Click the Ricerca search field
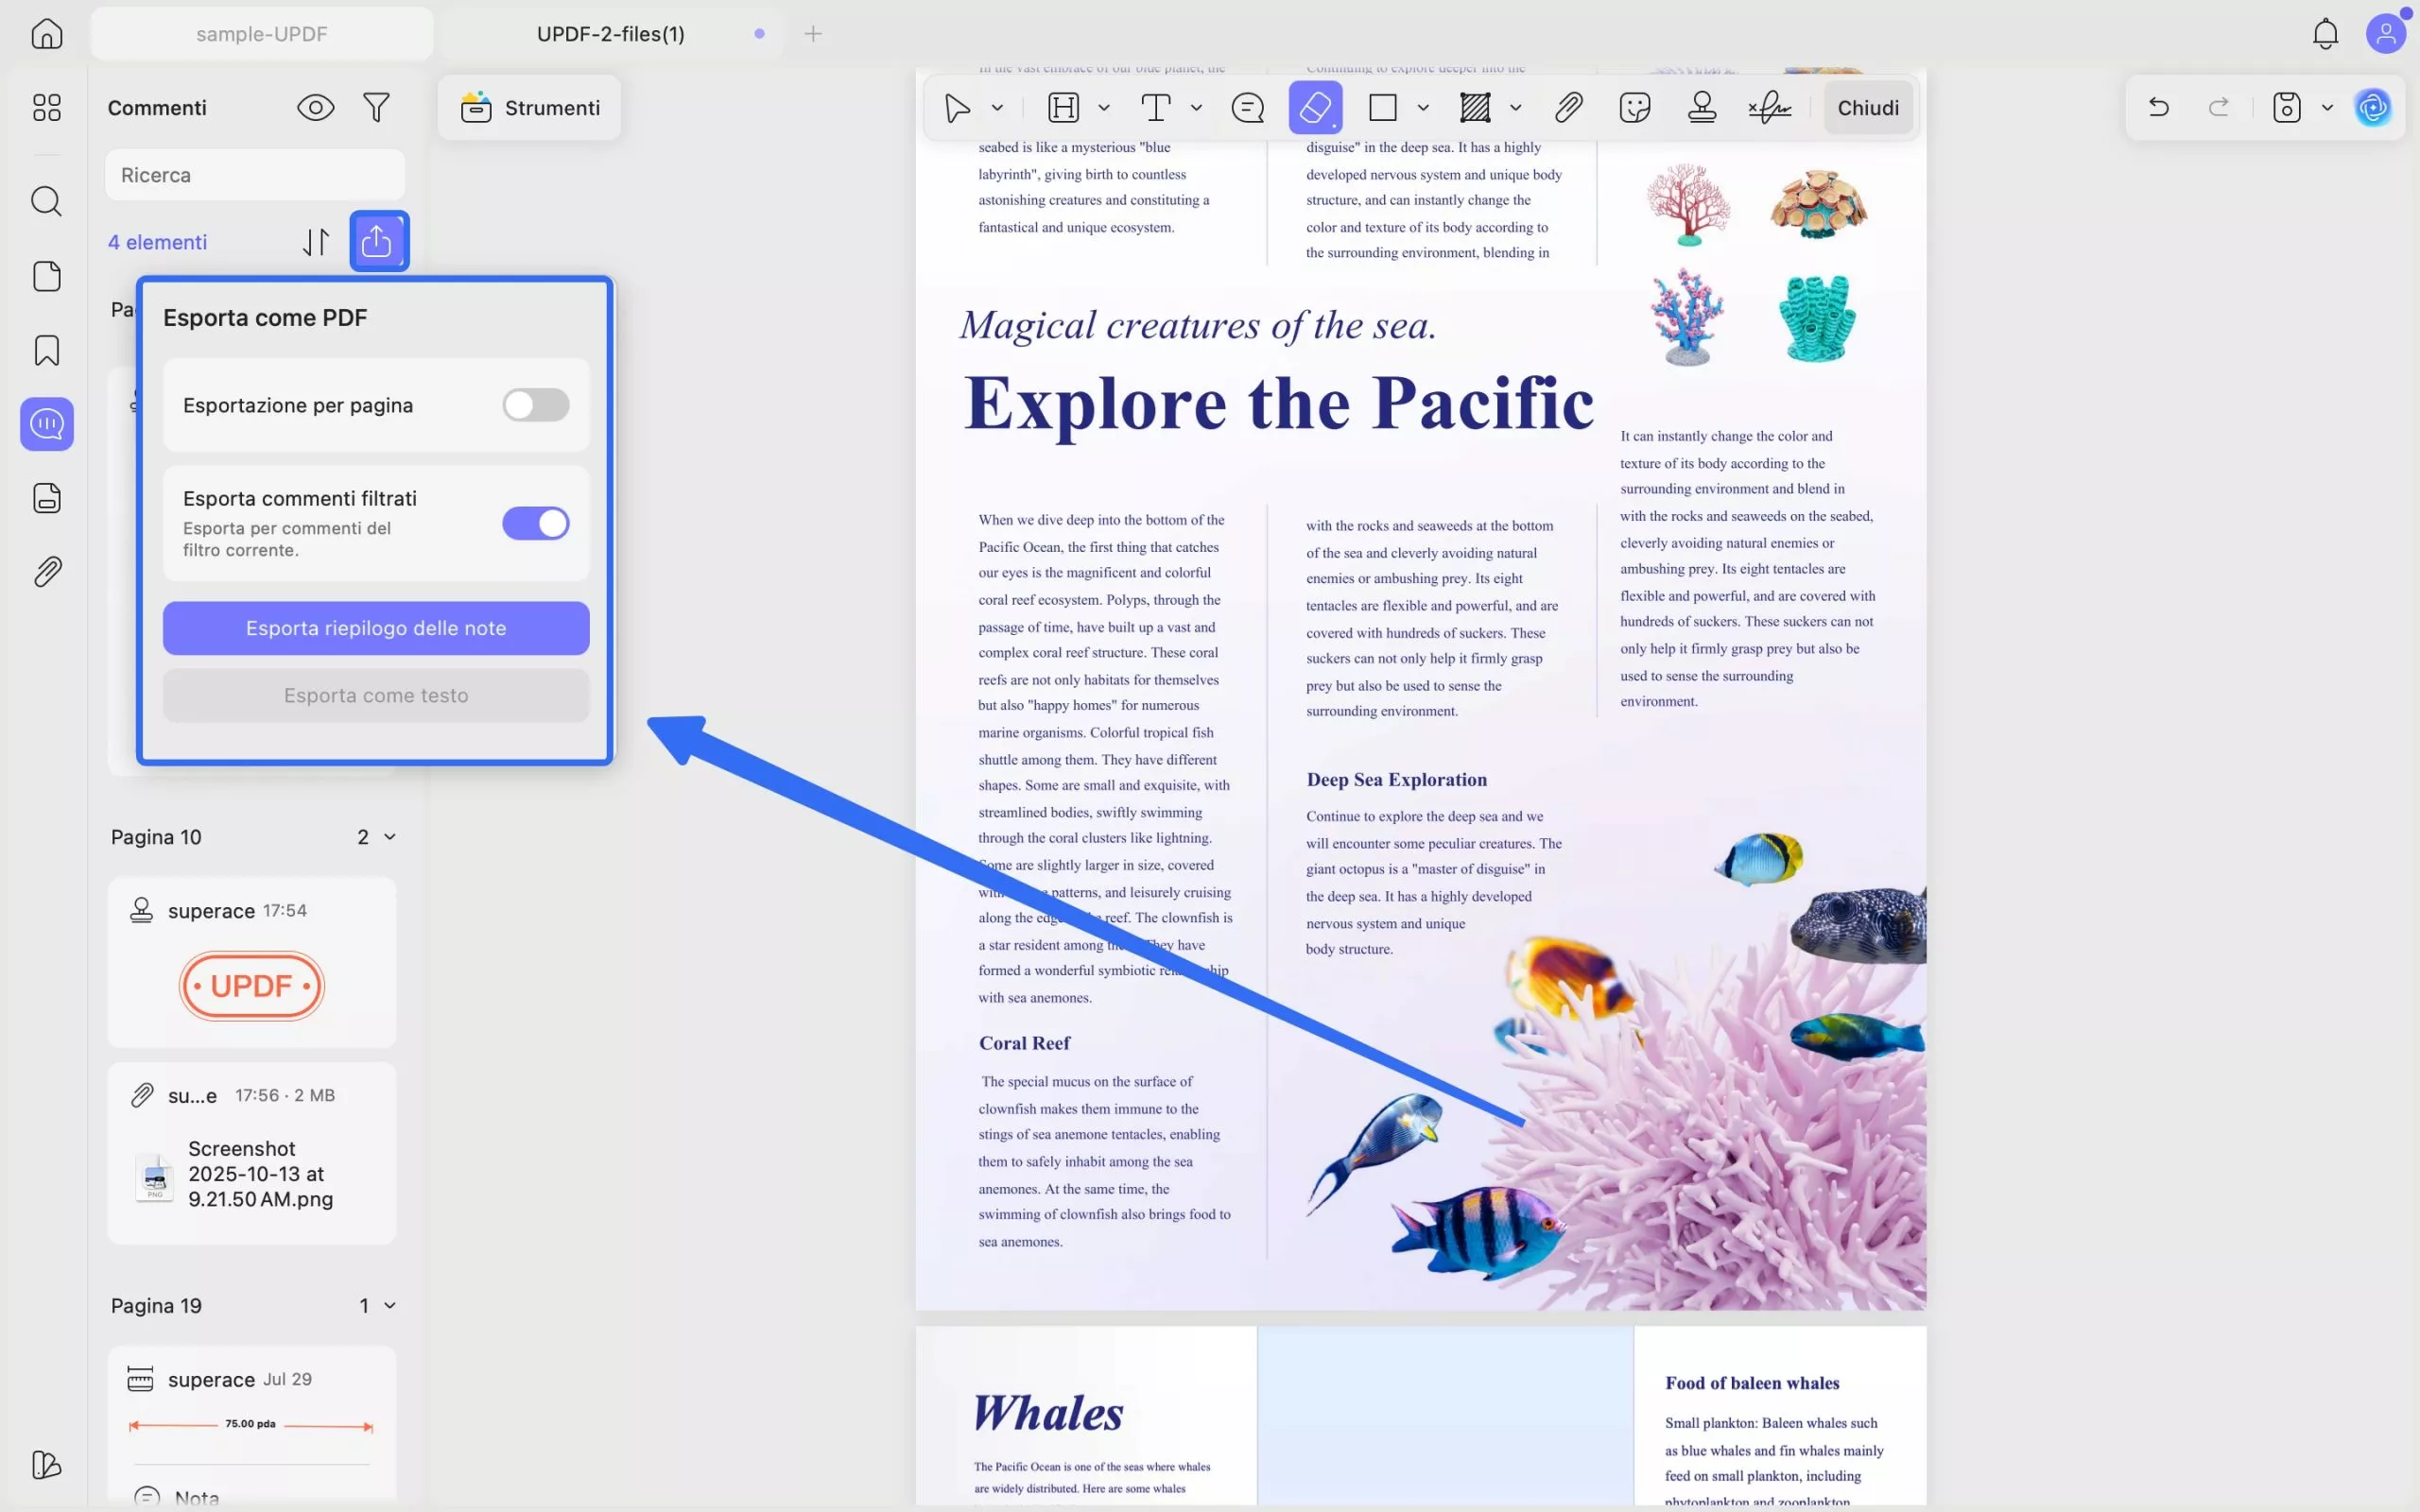This screenshot has height=1512, width=2420. tap(255, 175)
